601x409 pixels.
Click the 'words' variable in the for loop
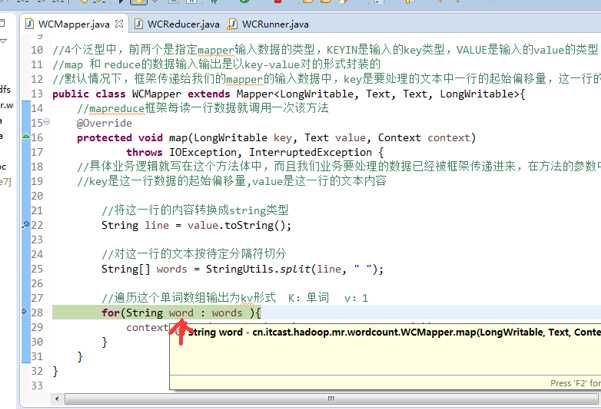pyautogui.click(x=227, y=313)
